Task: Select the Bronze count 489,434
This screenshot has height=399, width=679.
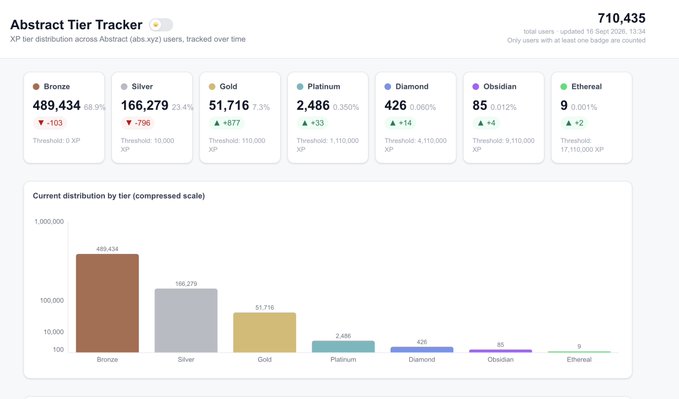Action: (57, 105)
